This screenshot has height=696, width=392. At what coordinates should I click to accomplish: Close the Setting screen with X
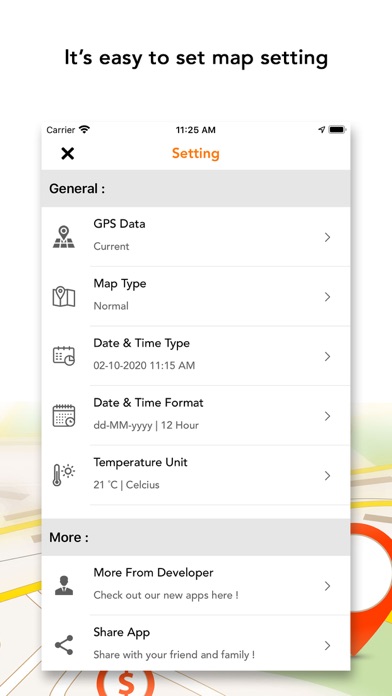point(67,154)
